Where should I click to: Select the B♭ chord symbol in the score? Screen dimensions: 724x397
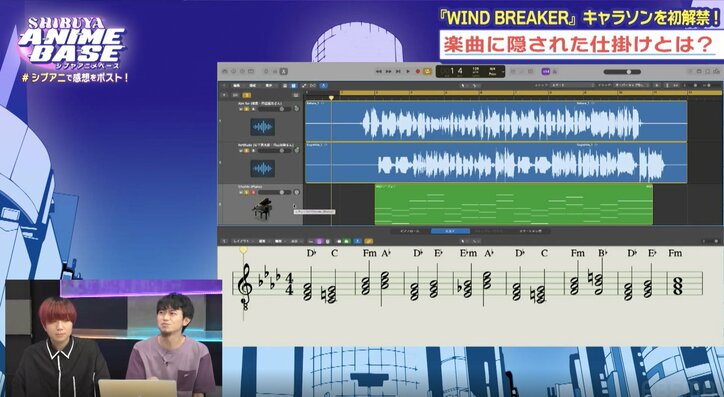(x=602, y=253)
